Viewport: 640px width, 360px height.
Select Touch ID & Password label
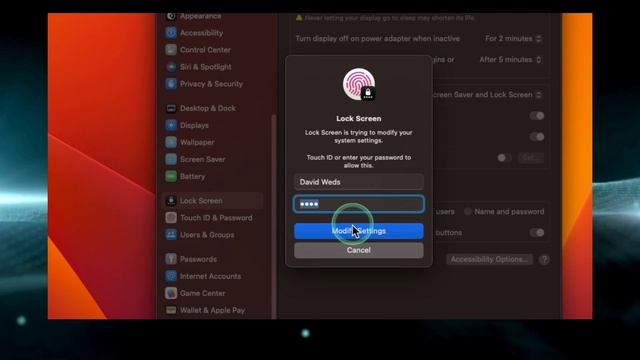pyautogui.click(x=216, y=218)
